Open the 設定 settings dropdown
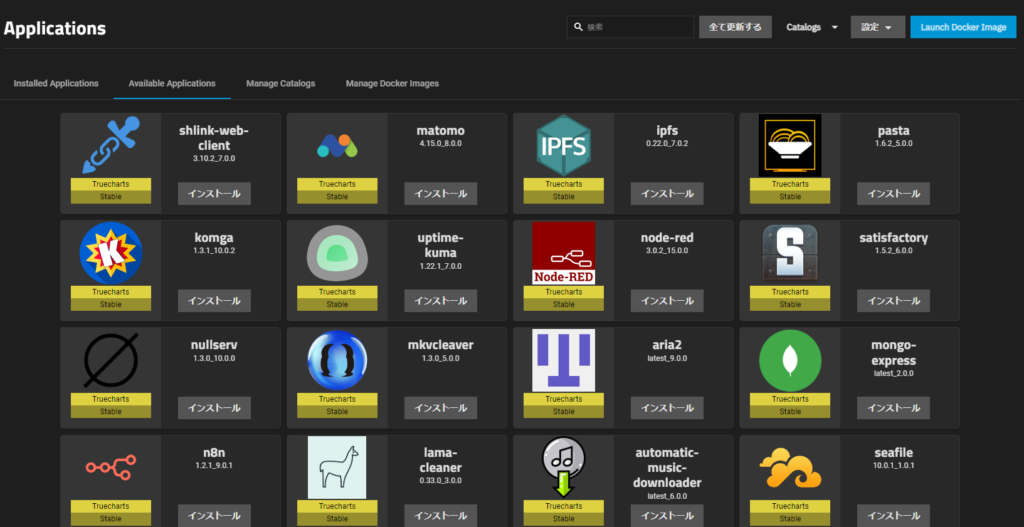The width and height of the screenshot is (1024, 527). tap(877, 27)
